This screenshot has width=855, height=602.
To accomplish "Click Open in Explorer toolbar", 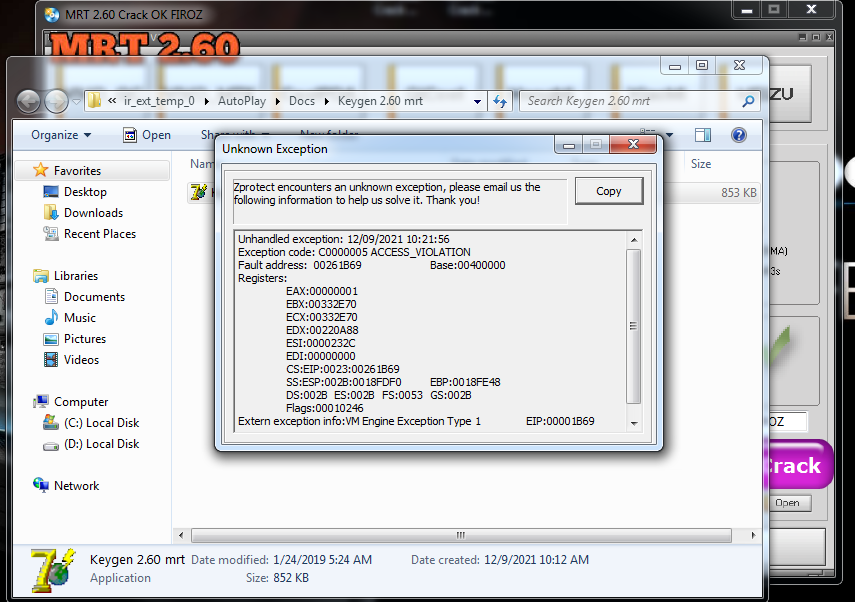I will point(147,135).
